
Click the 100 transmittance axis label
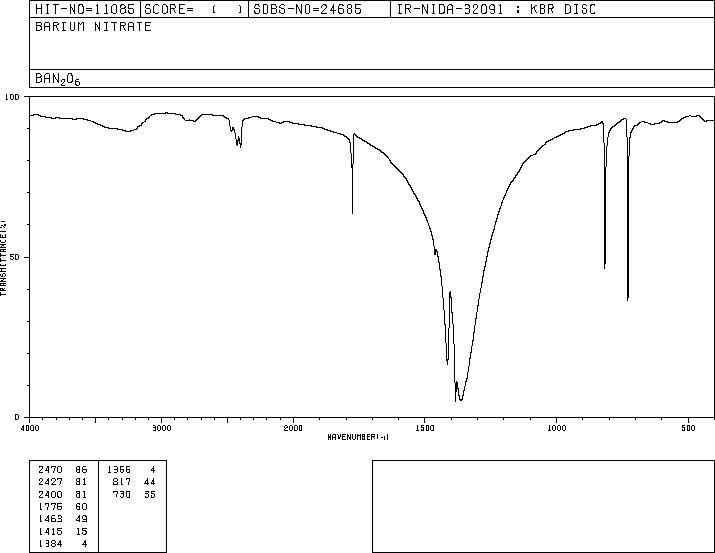coord(12,97)
